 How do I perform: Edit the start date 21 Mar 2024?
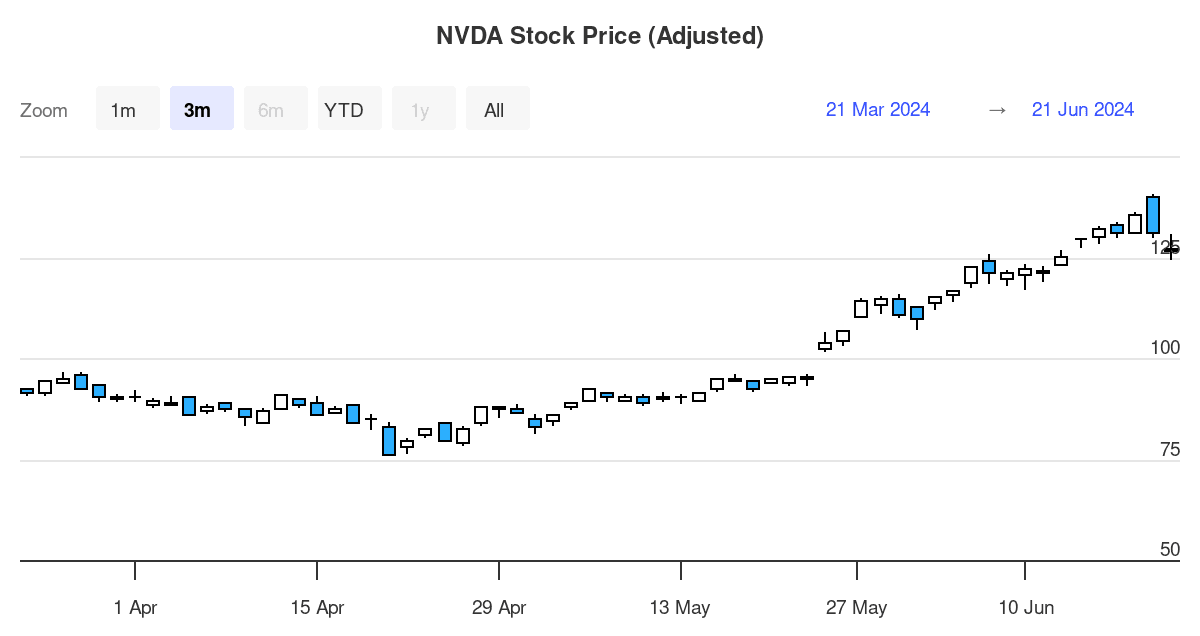pos(878,110)
